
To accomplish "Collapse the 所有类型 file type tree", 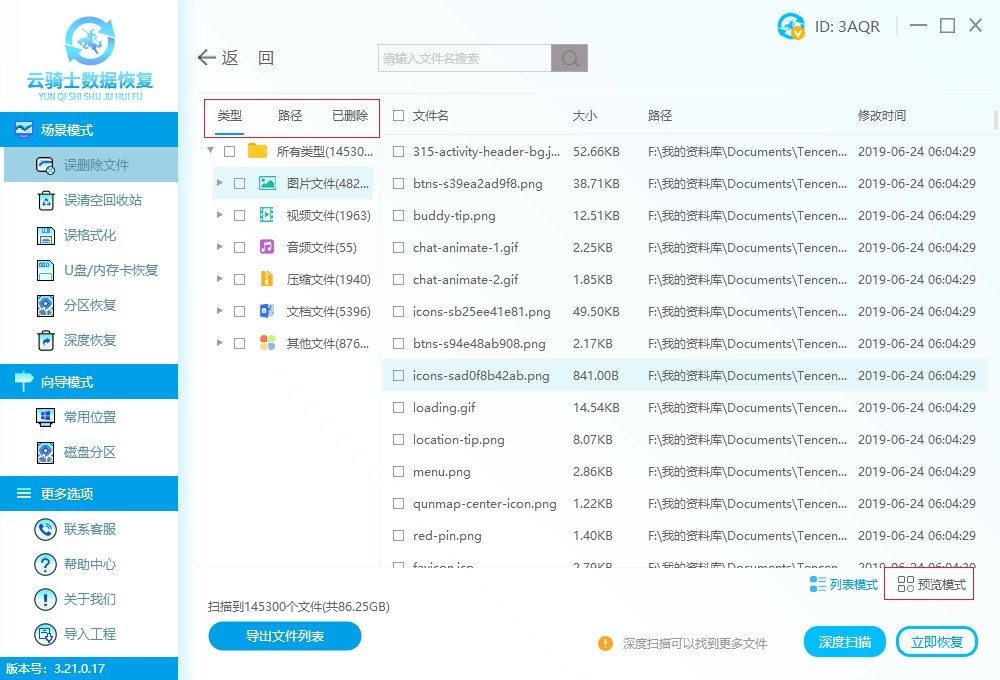I will [x=211, y=151].
